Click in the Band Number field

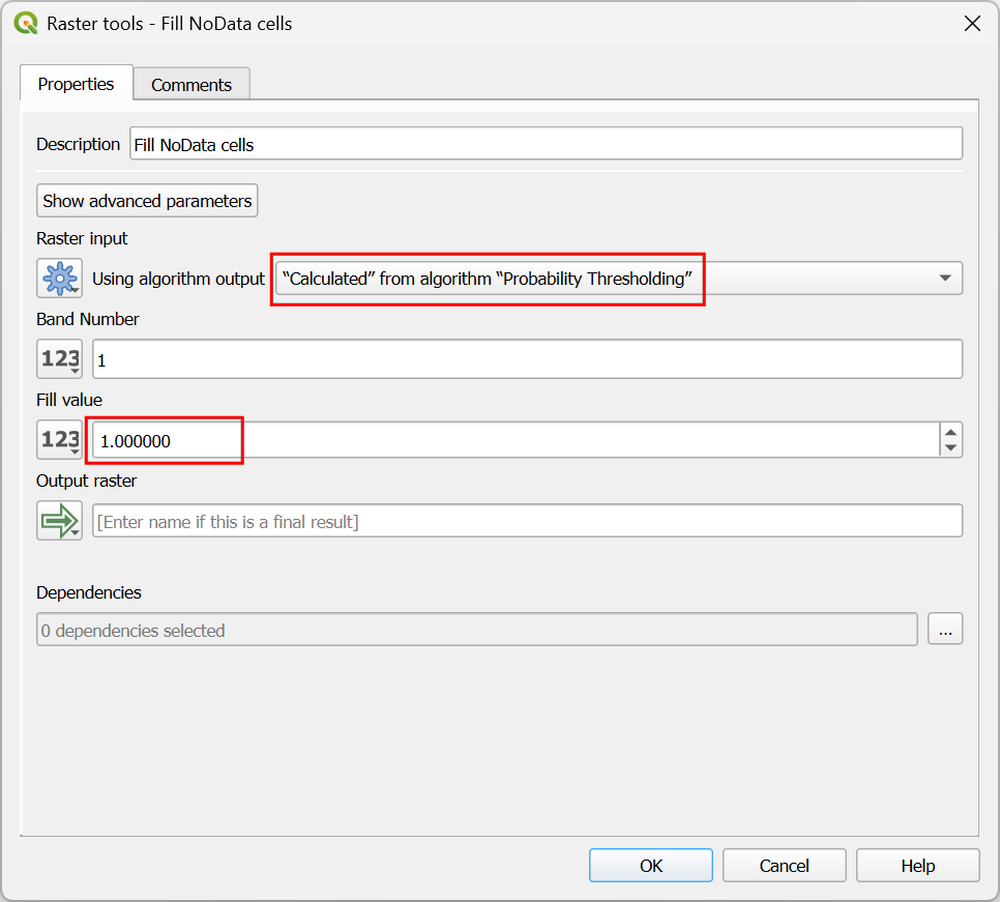(x=527, y=359)
